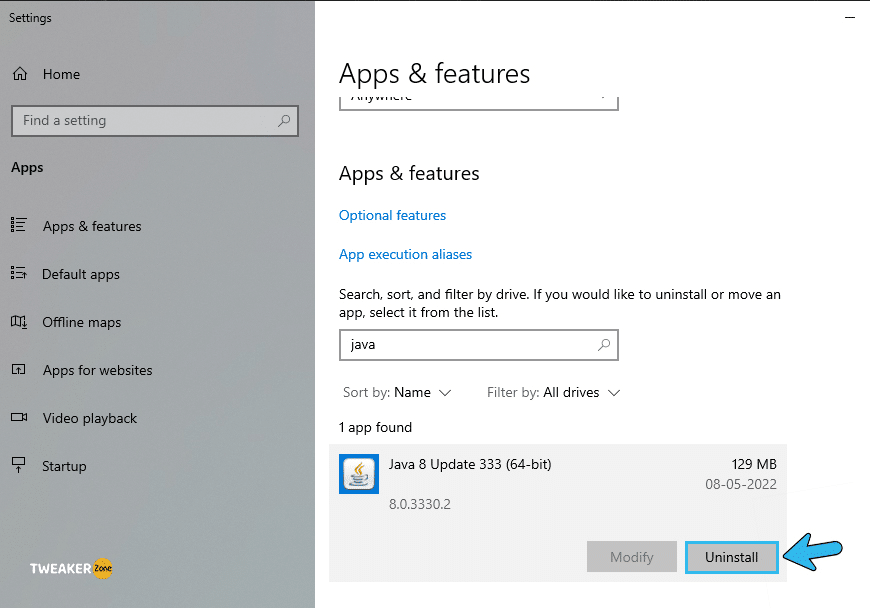Click the version number 8.0.3330.2
870x608 pixels.
click(x=419, y=504)
